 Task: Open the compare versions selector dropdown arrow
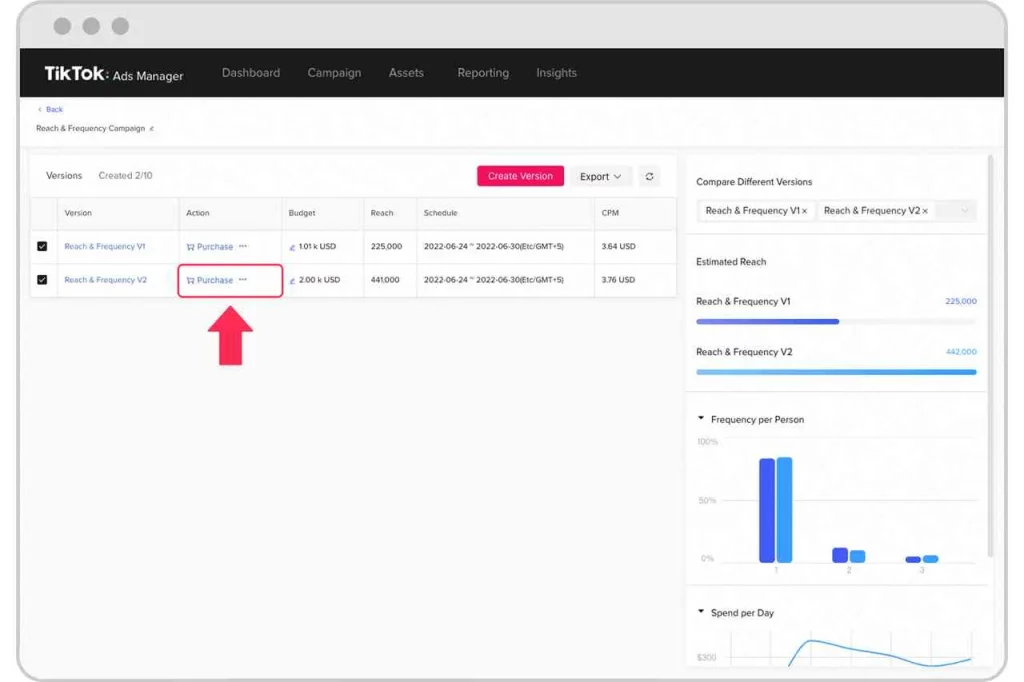point(964,210)
